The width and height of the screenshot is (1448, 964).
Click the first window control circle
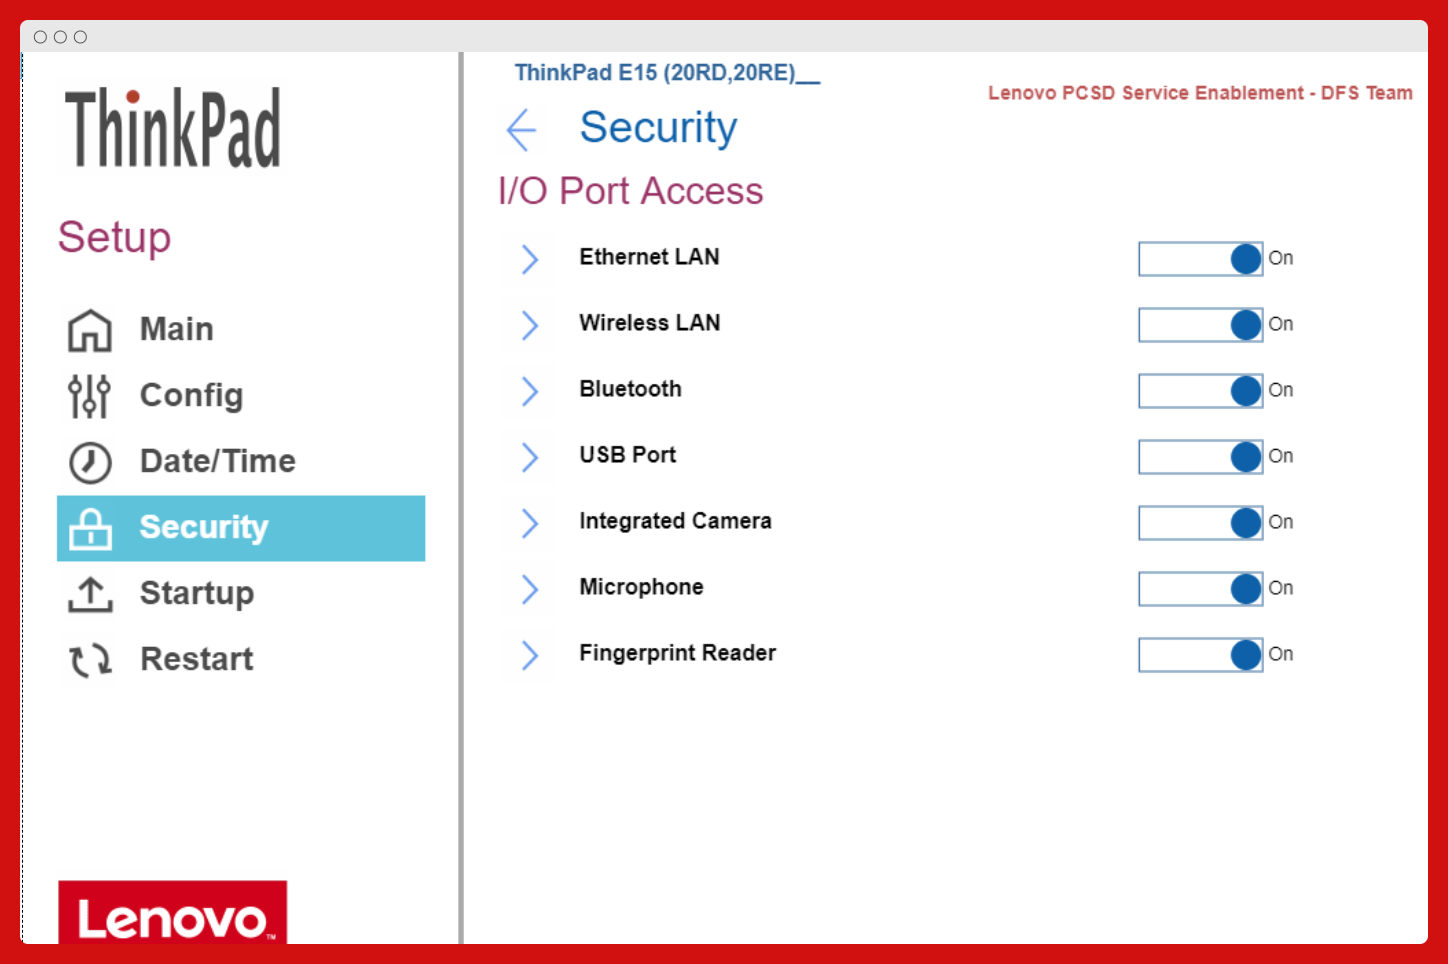click(40, 37)
